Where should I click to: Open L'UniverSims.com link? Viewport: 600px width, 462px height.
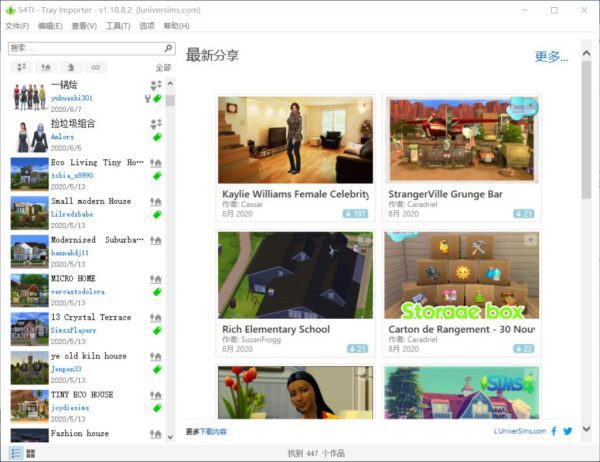(520, 431)
